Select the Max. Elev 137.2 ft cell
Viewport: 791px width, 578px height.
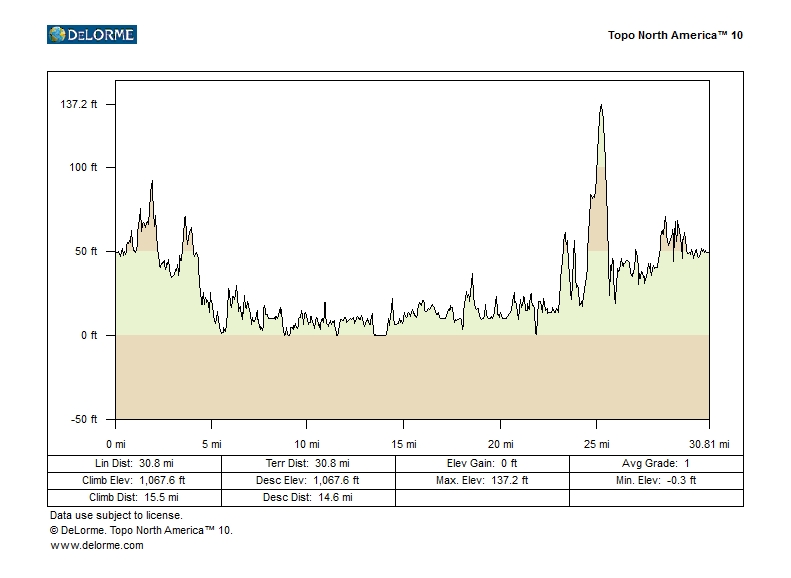pyautogui.click(x=482, y=480)
